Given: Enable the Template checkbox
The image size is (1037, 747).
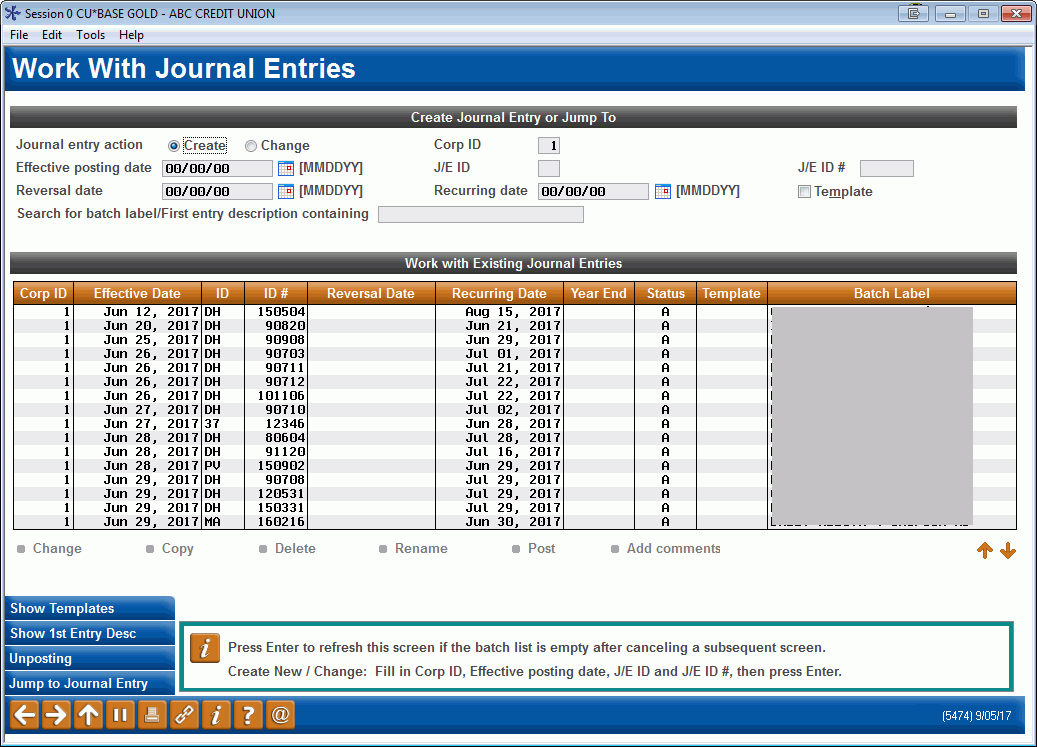Looking at the screenshot, I should click(x=804, y=191).
